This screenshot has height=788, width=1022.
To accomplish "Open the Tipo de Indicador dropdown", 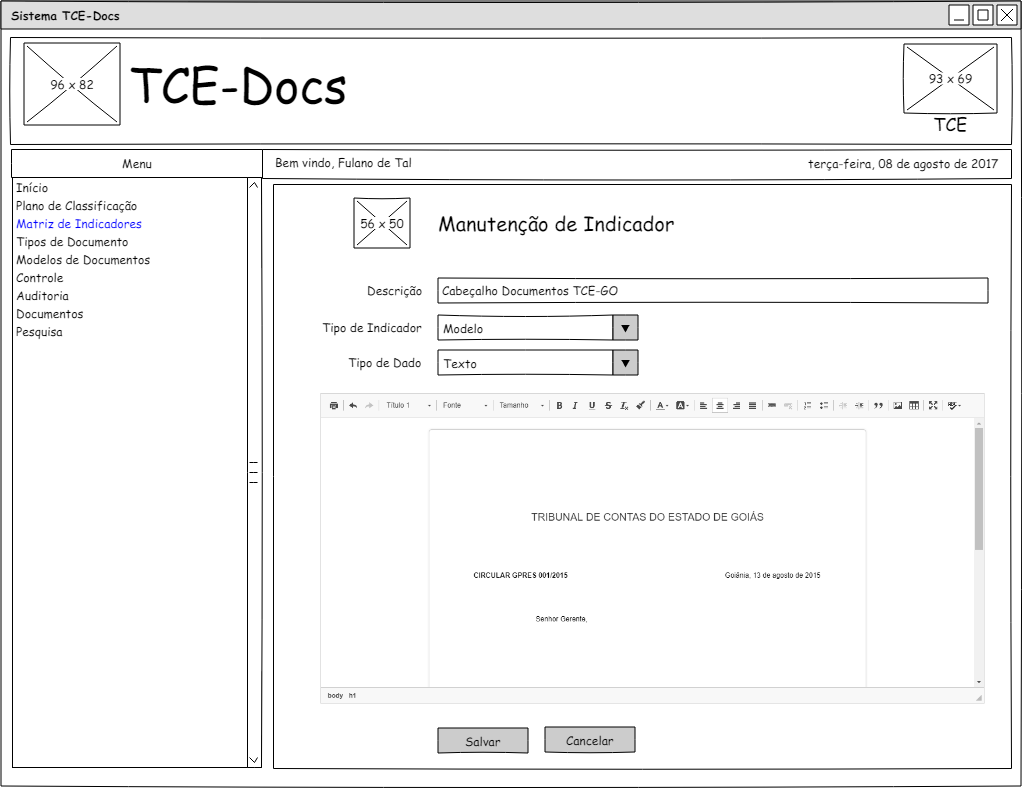I will pyautogui.click(x=624, y=328).
